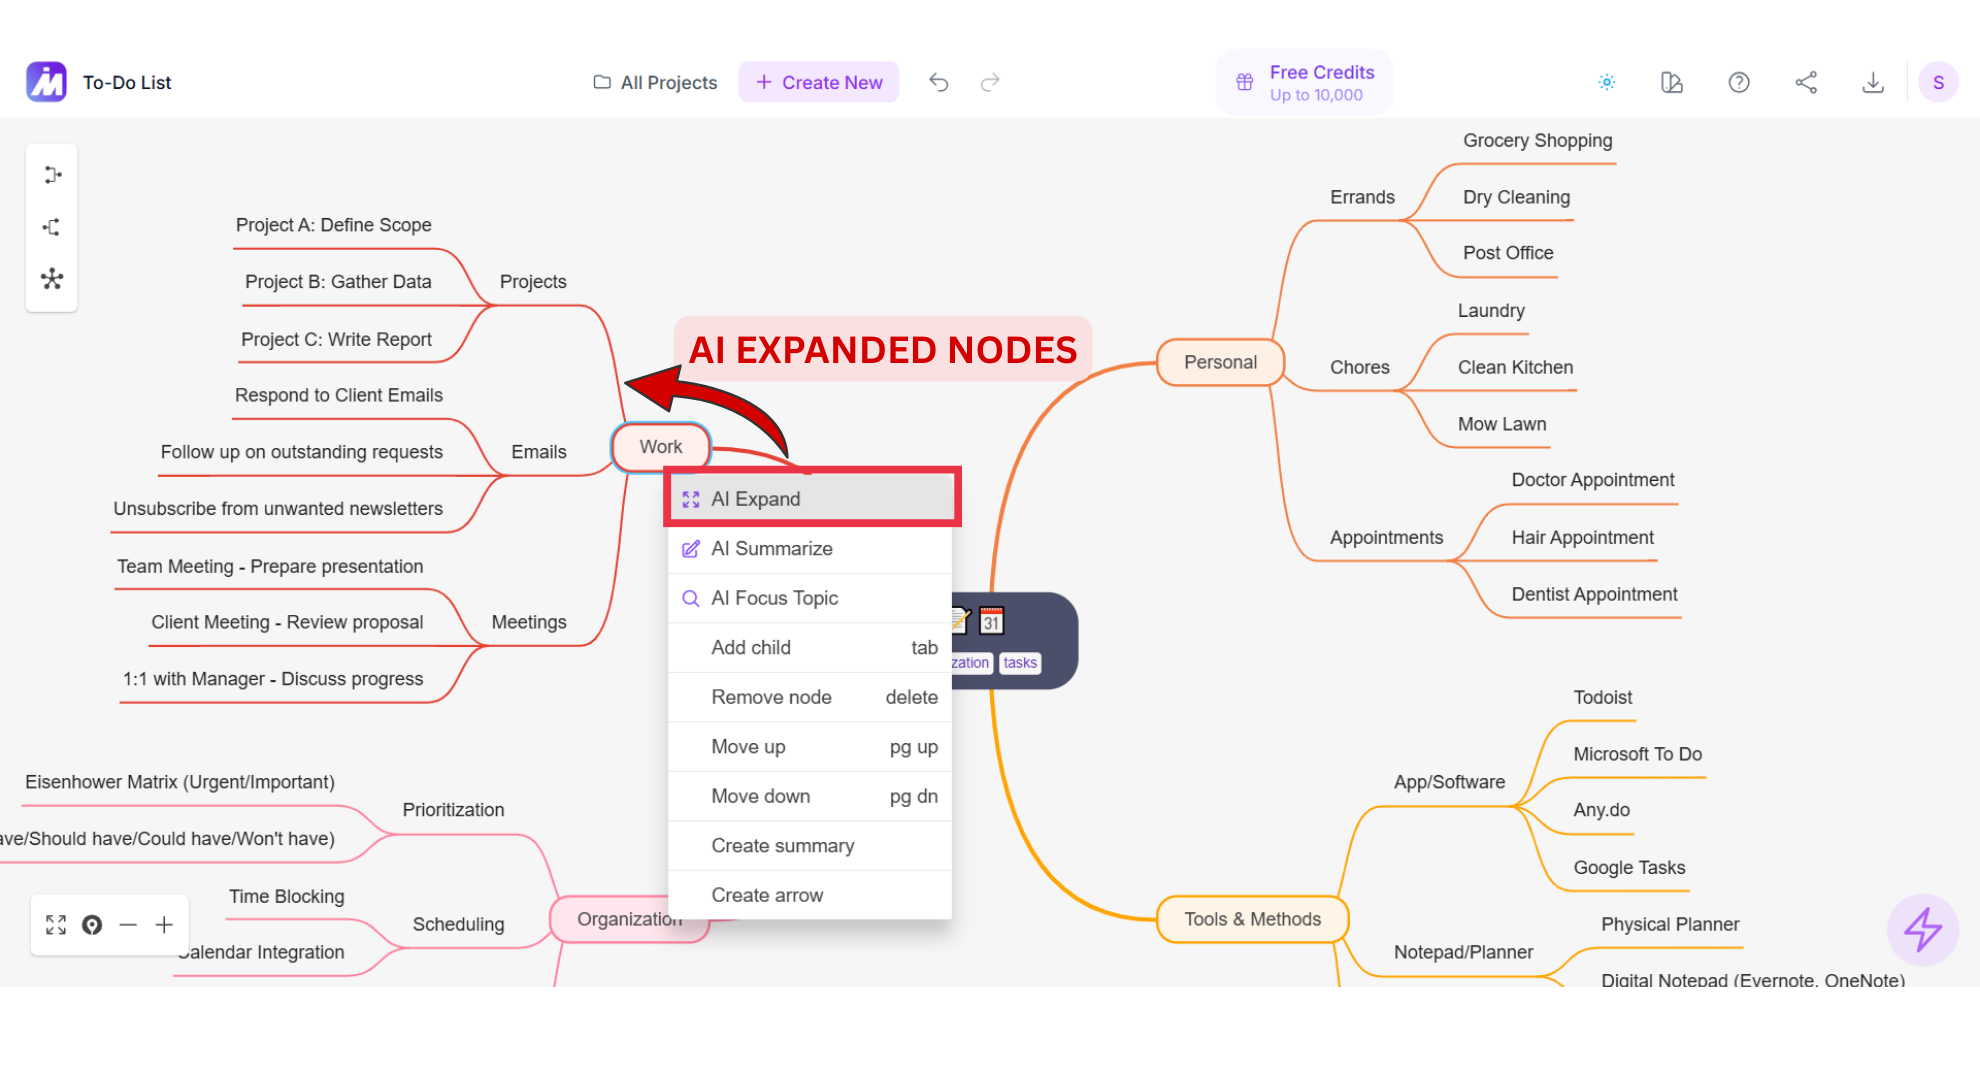This screenshot has height=1080, width=1980.
Task: Click 'Physical Planner' node
Action: [x=1670, y=924]
